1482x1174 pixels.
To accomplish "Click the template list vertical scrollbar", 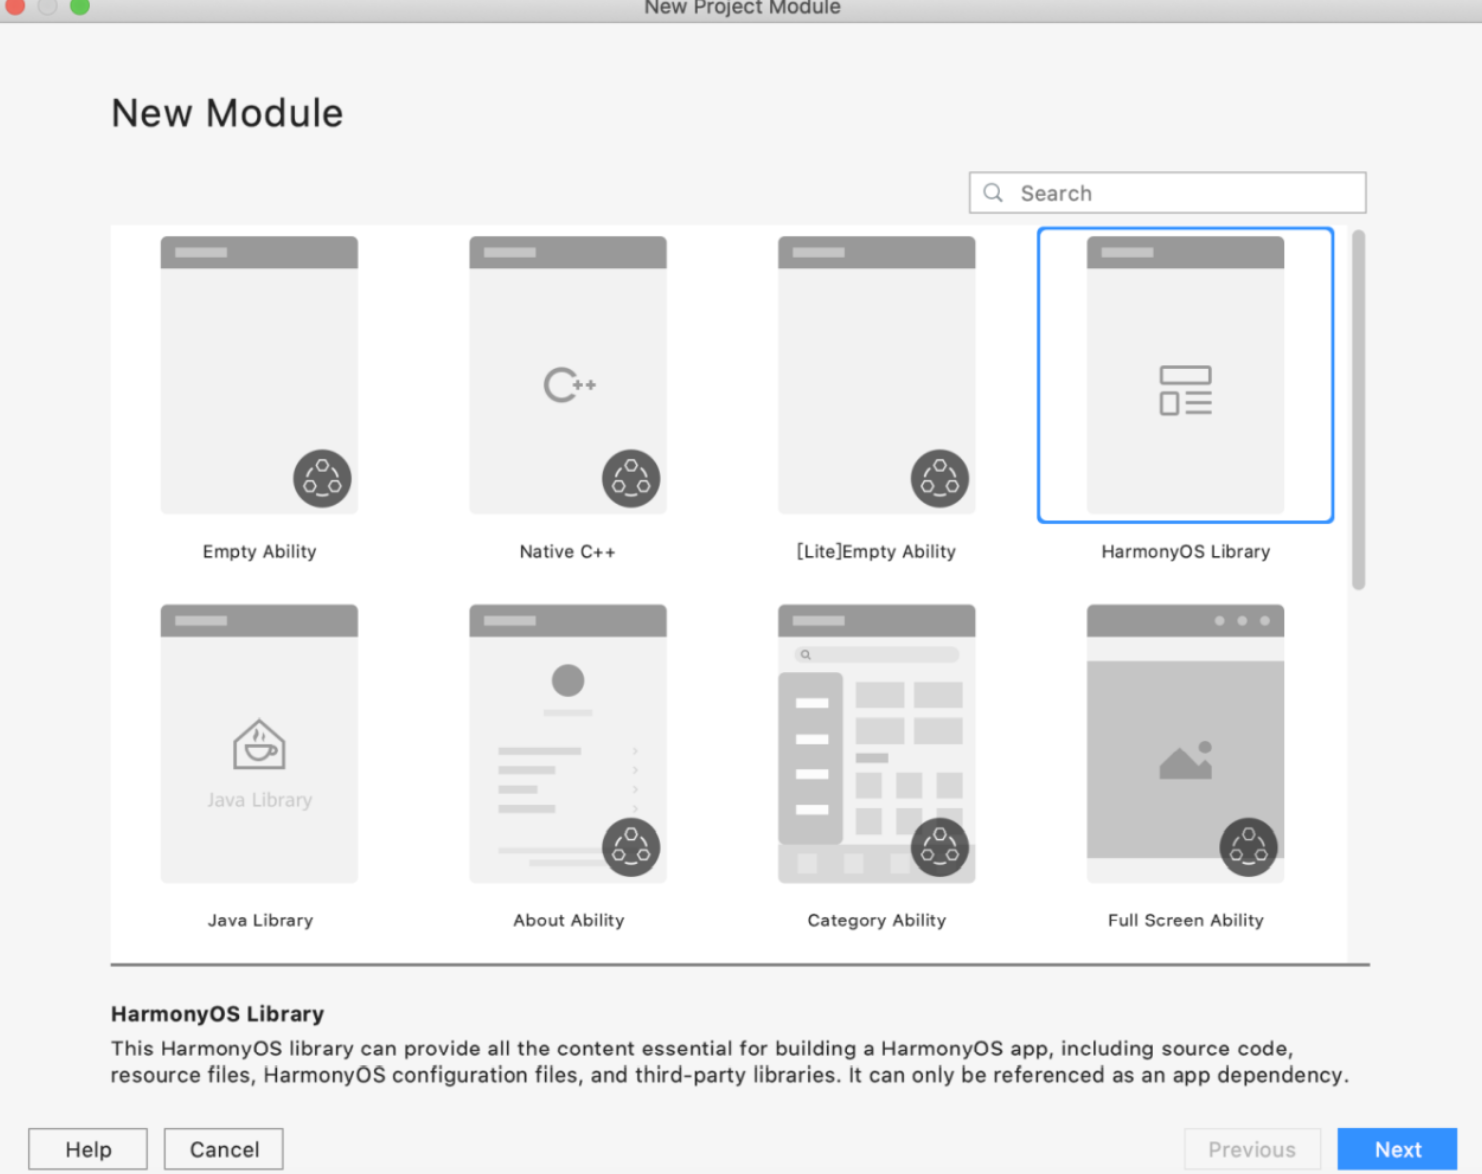I will tap(1358, 410).
